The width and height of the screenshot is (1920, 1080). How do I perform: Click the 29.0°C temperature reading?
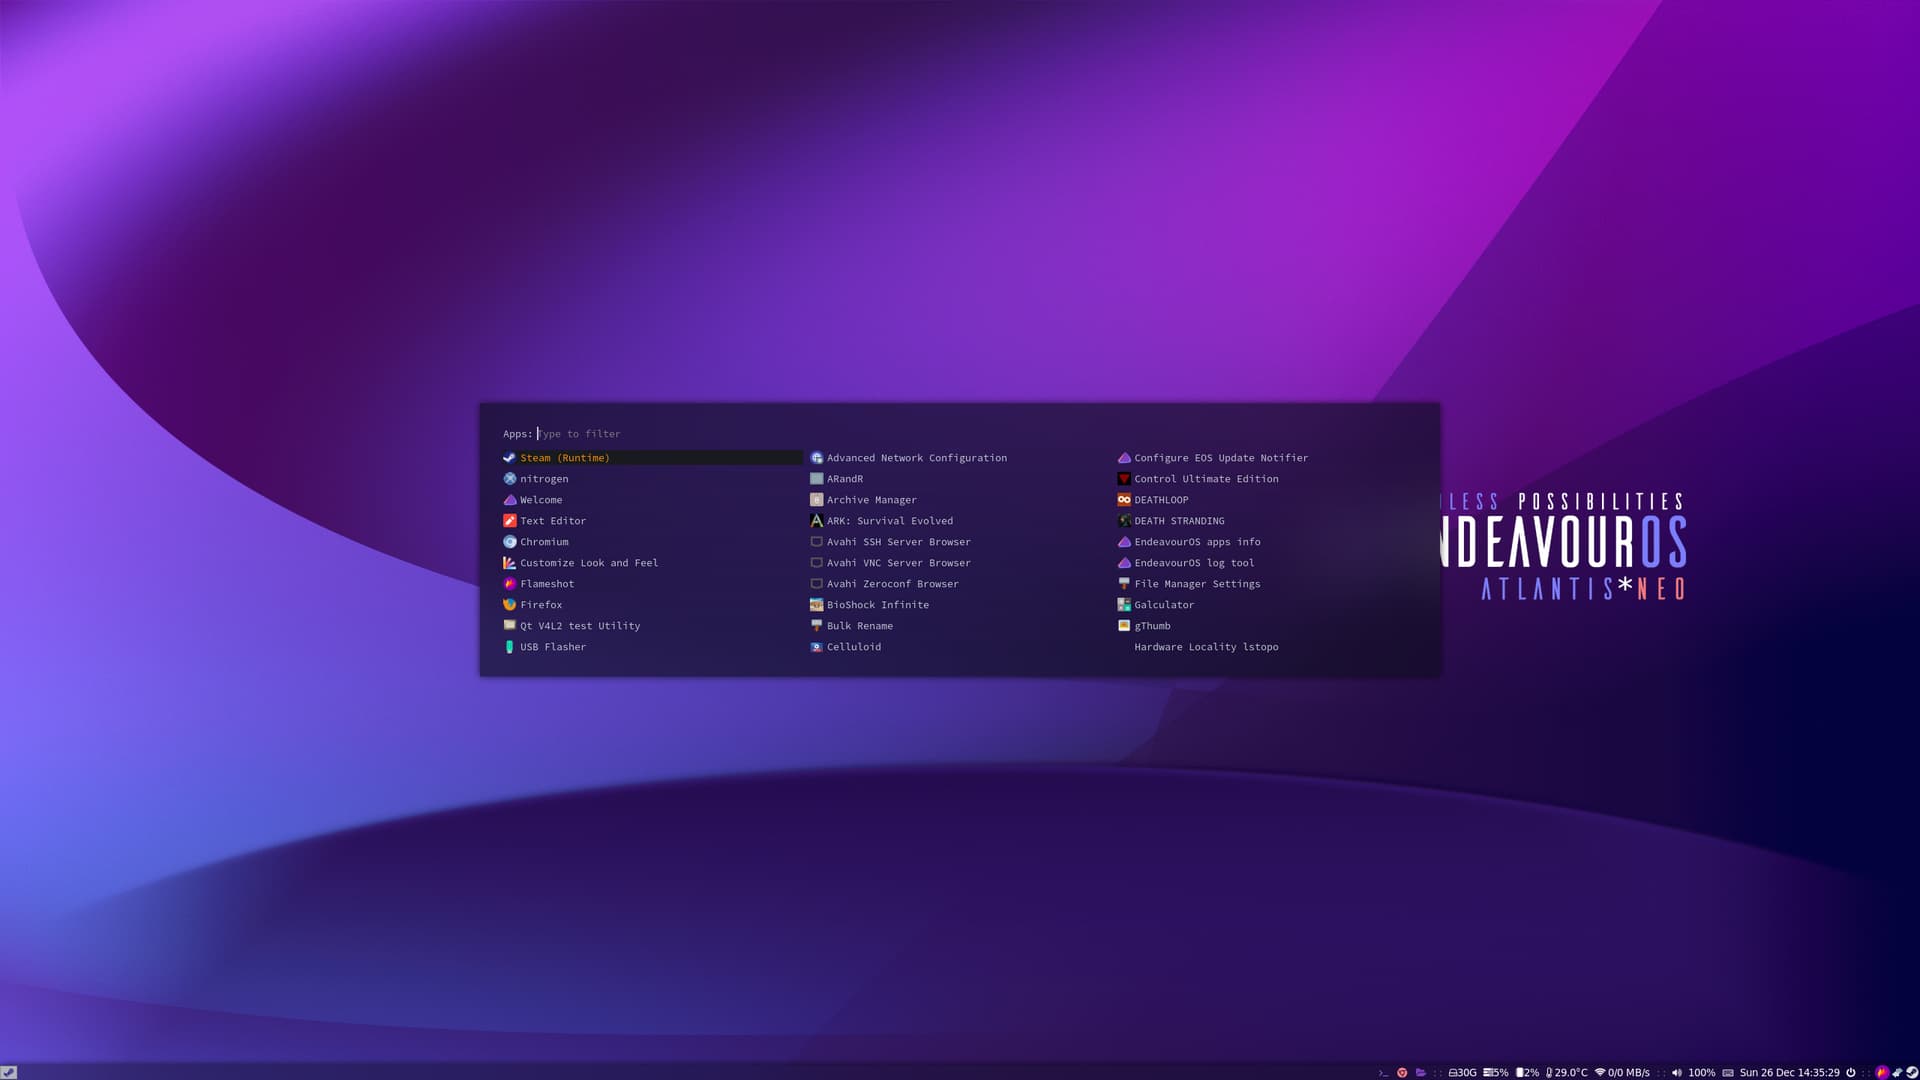pos(1567,1073)
